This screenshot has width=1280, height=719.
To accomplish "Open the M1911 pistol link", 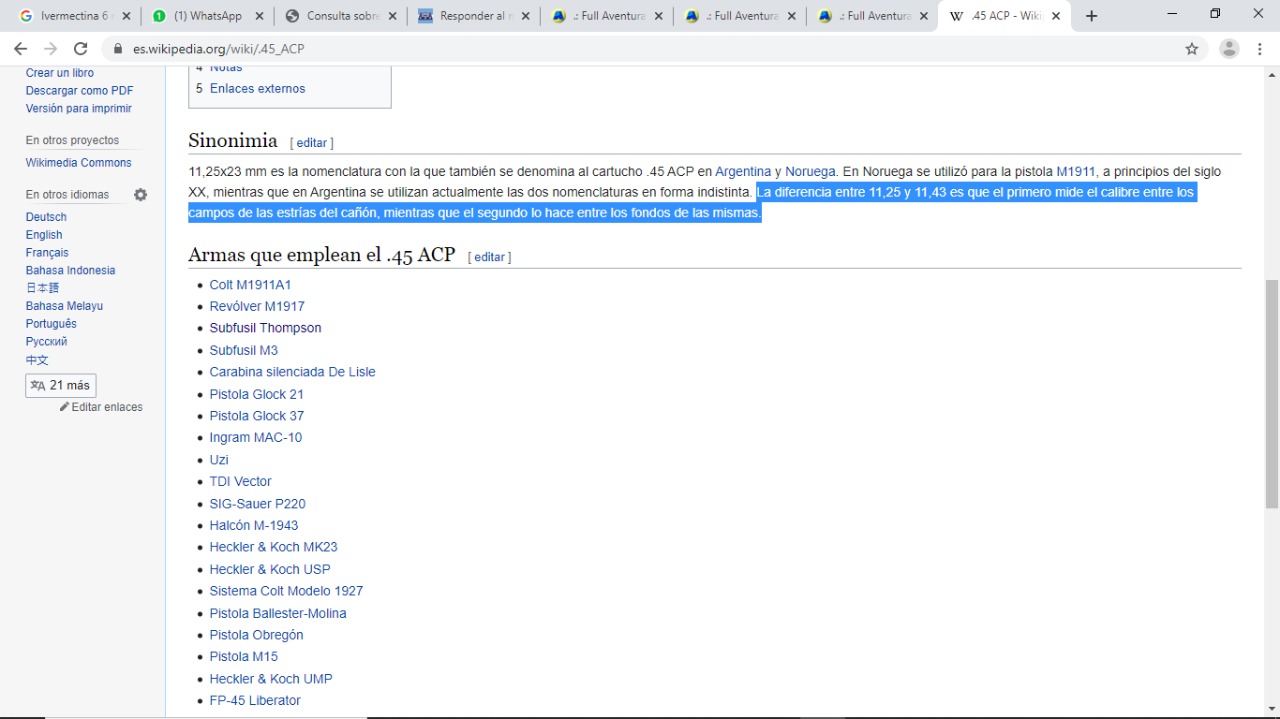I will click(x=1076, y=172).
